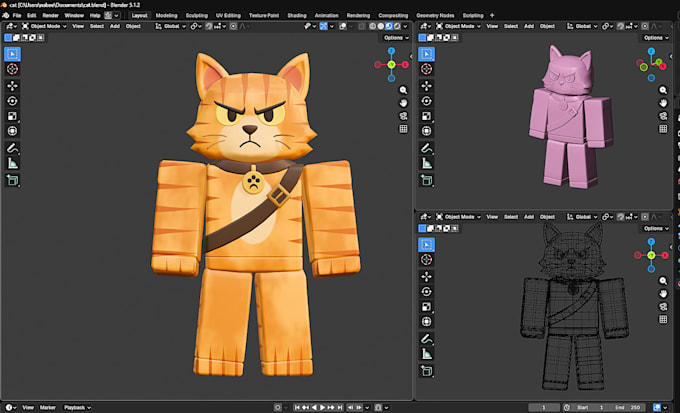Enable wireframe shading in the main viewport
This screenshot has height=413, width=680.
coord(373,26)
